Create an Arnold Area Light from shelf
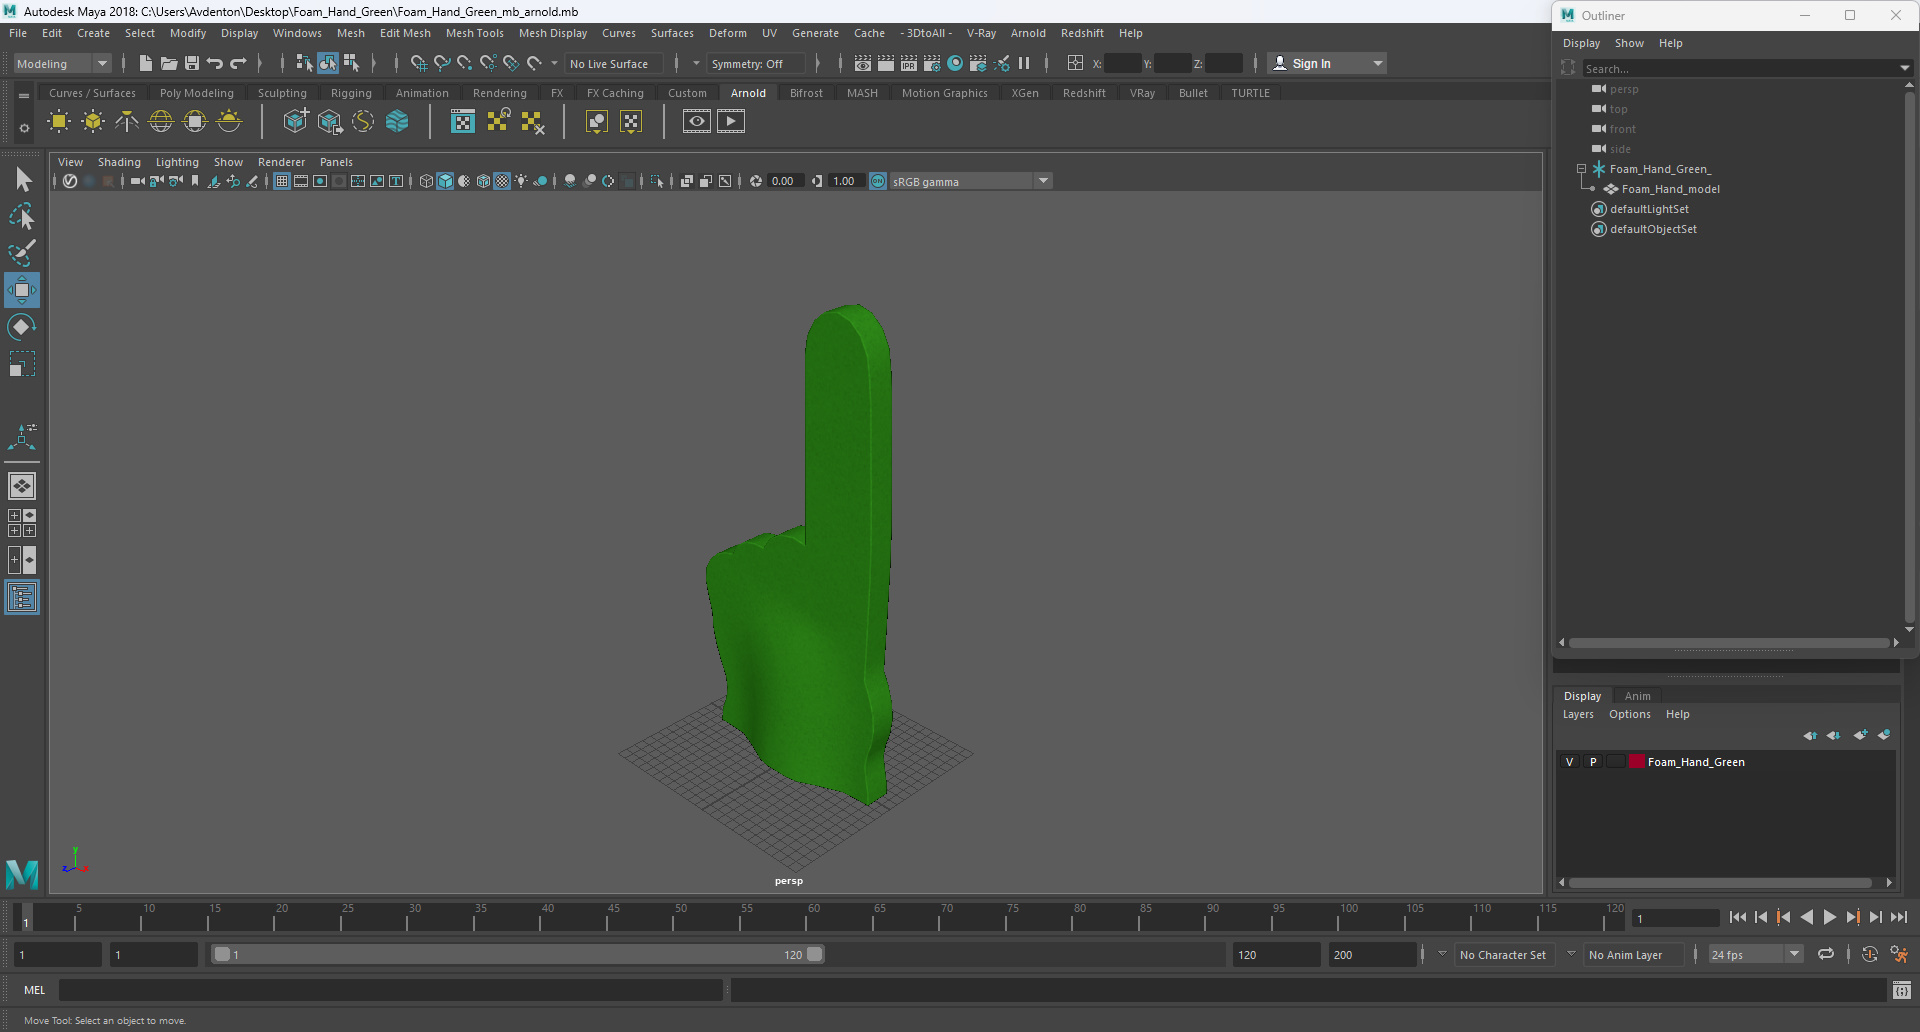The width and height of the screenshot is (1920, 1032). (x=59, y=122)
